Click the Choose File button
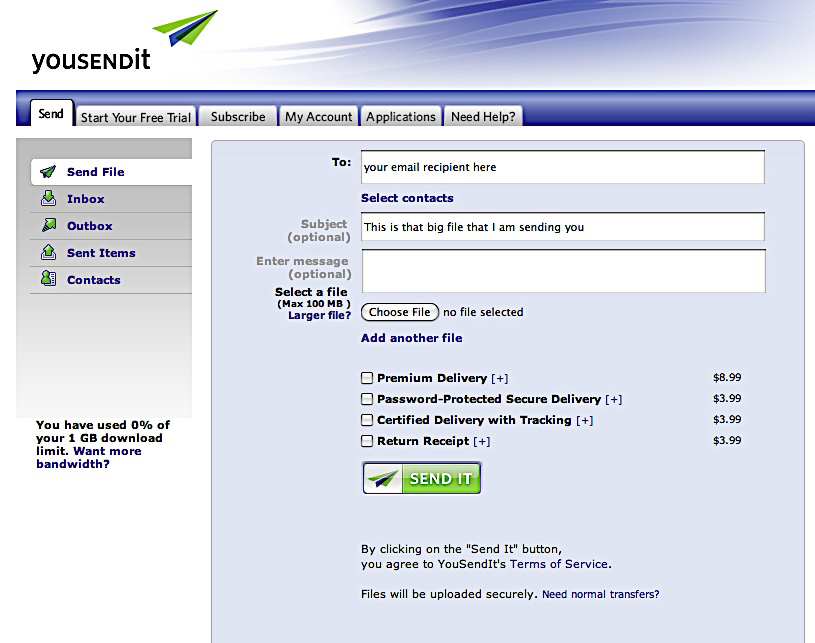 coord(400,312)
